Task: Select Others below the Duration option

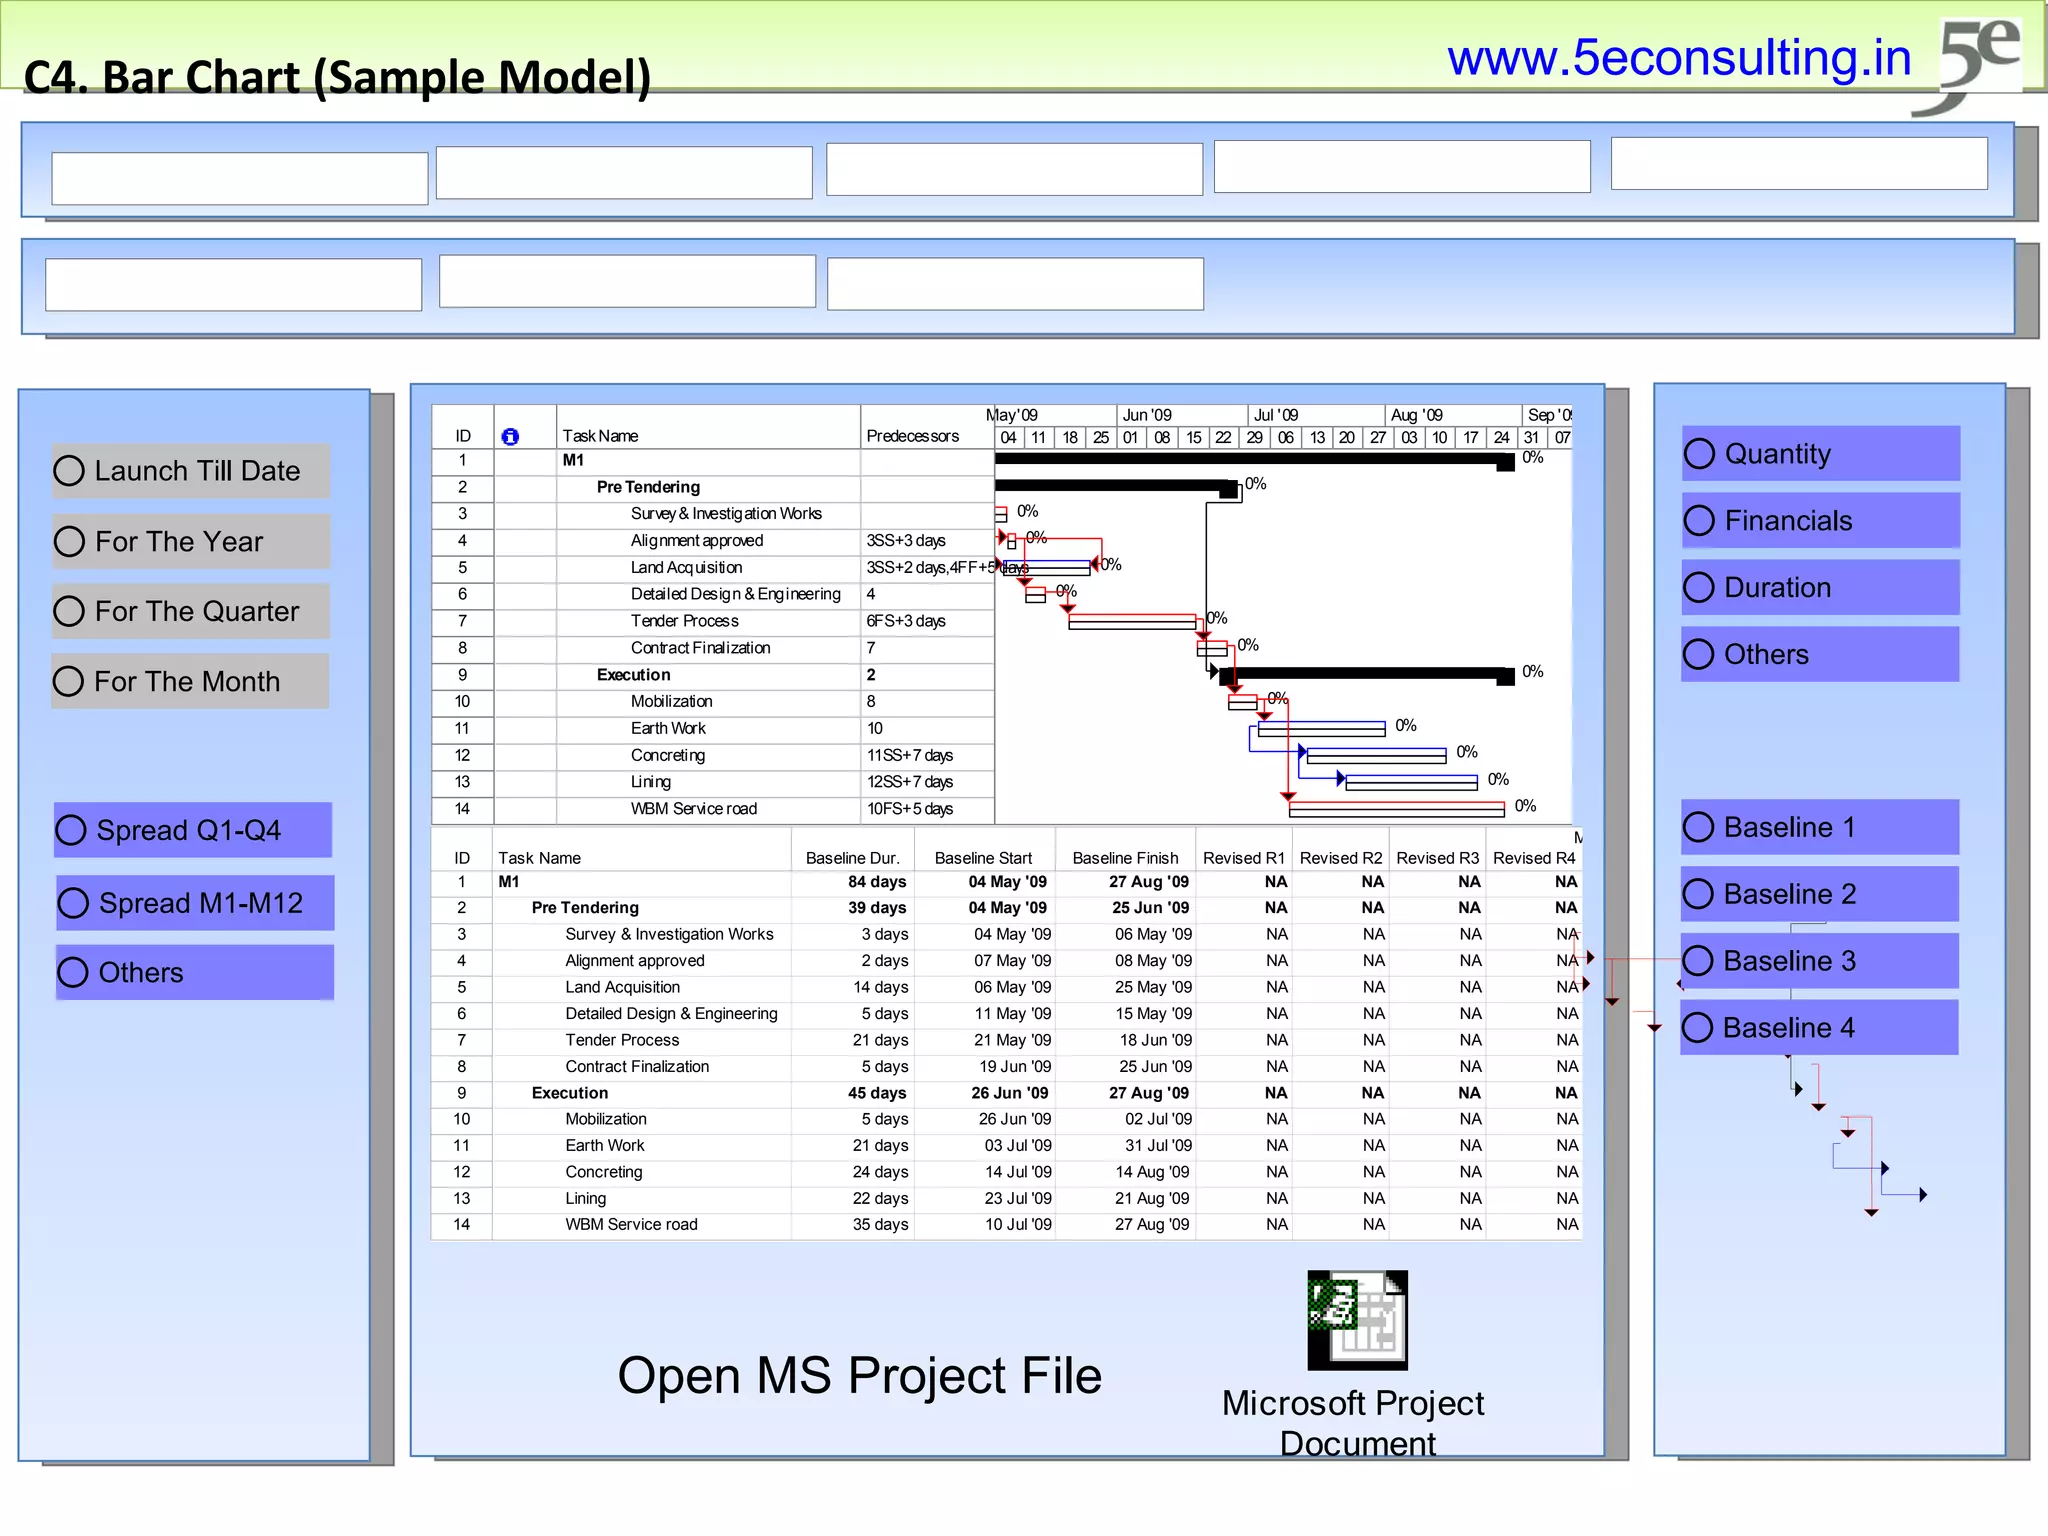Action: [x=1820, y=654]
